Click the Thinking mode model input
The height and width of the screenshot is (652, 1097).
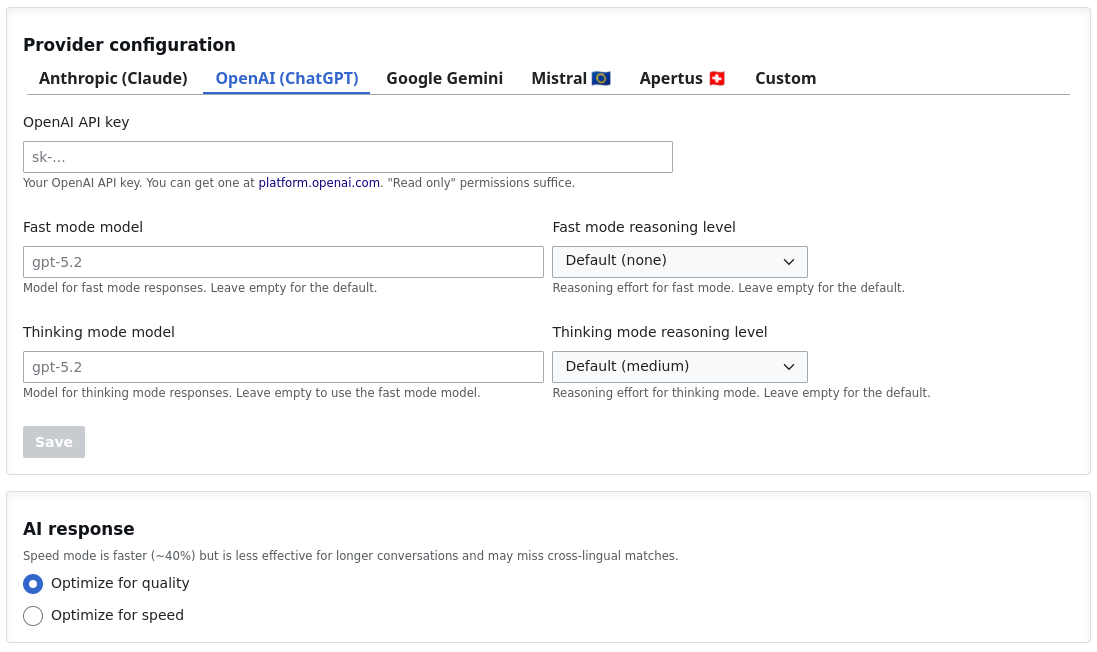[283, 367]
